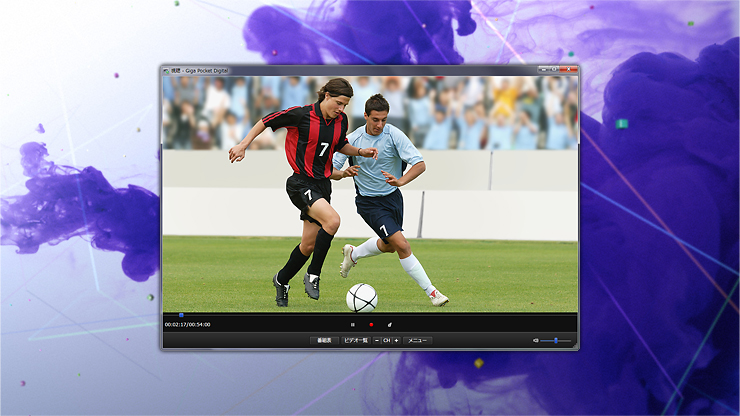Open the メニュー menu

[x=417, y=341]
